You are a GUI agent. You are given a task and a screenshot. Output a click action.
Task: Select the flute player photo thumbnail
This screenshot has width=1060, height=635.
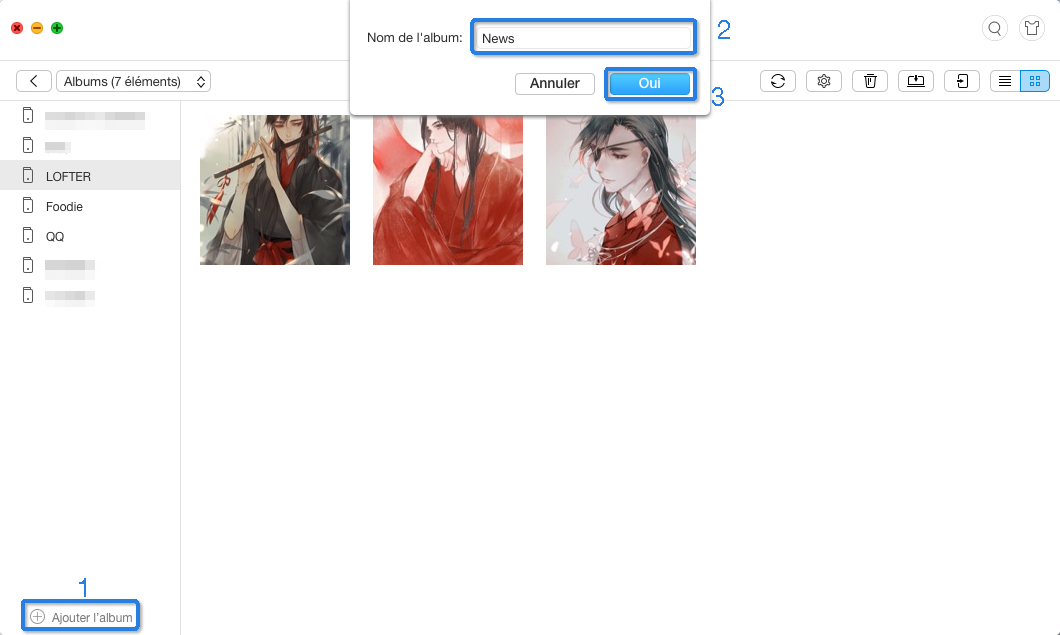275,189
